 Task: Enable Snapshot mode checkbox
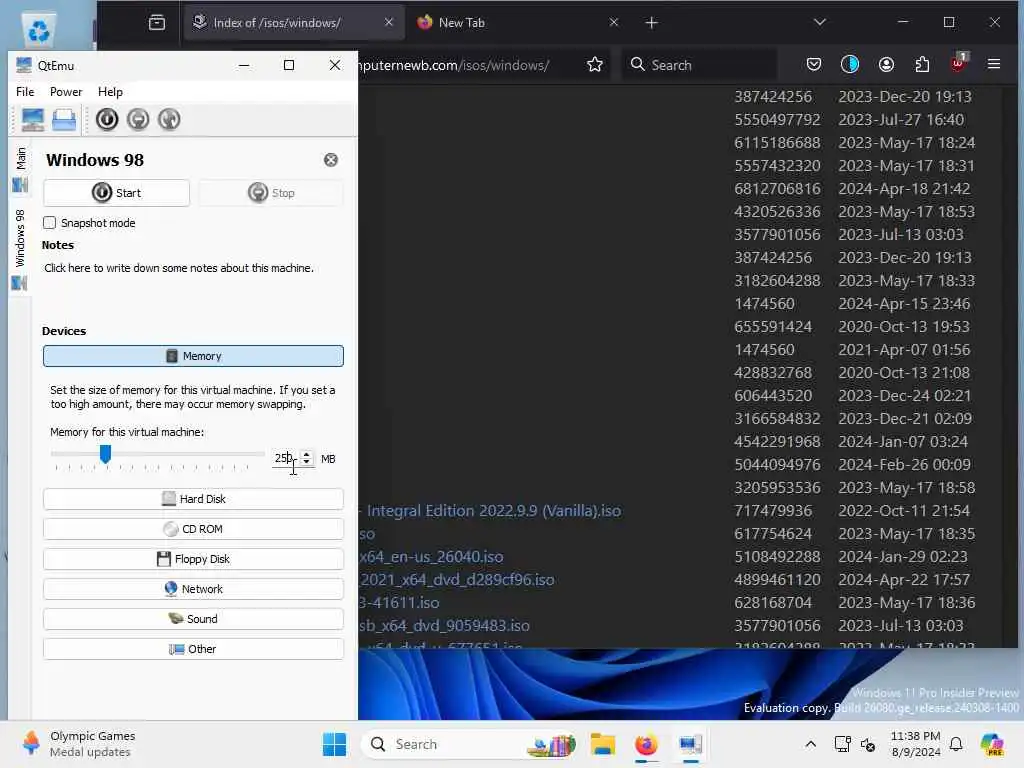(x=50, y=223)
